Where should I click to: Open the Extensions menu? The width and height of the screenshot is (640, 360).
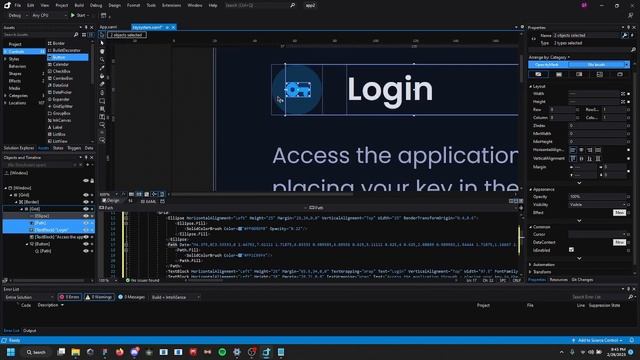point(171,5)
